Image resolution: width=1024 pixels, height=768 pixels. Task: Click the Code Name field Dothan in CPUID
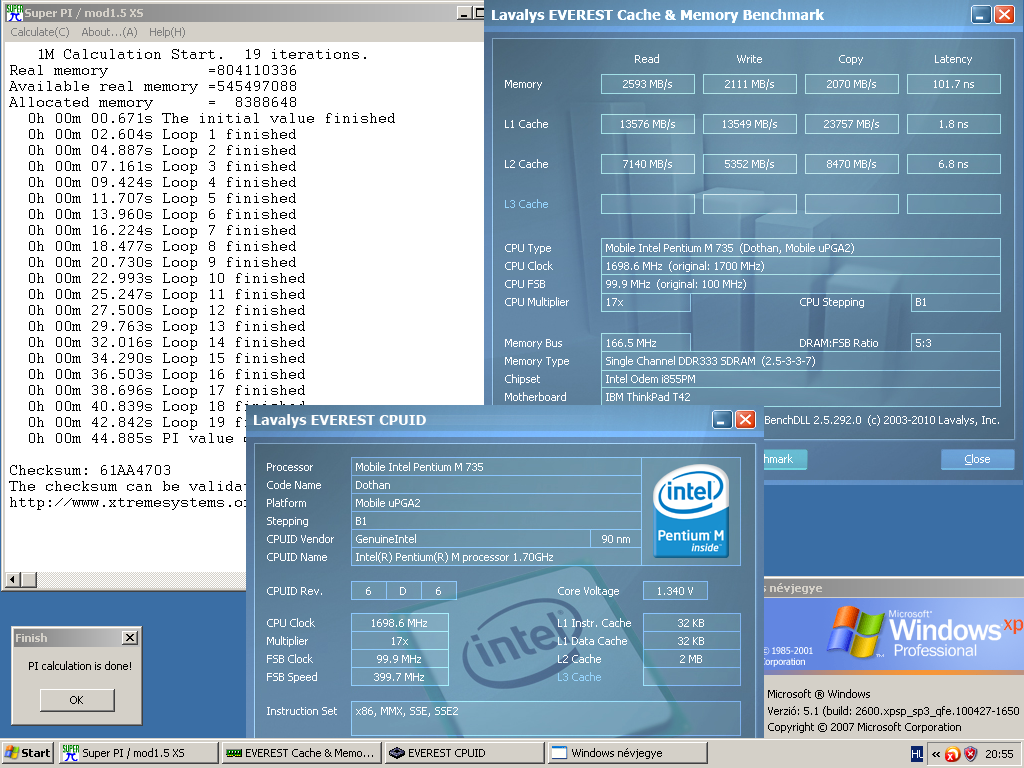496,485
